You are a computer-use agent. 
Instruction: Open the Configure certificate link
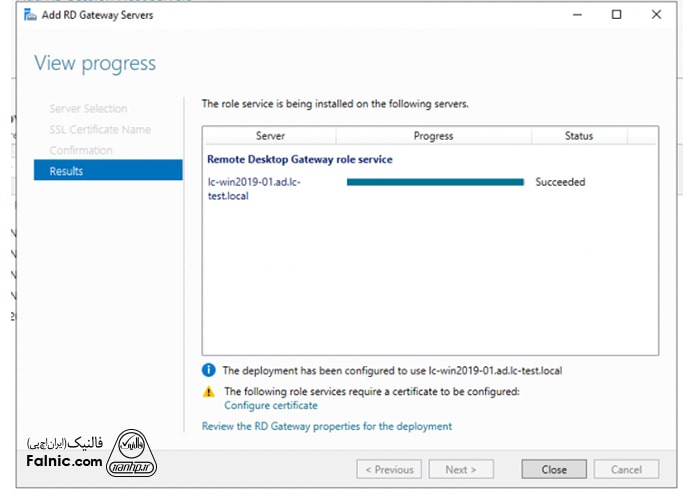coord(271,406)
